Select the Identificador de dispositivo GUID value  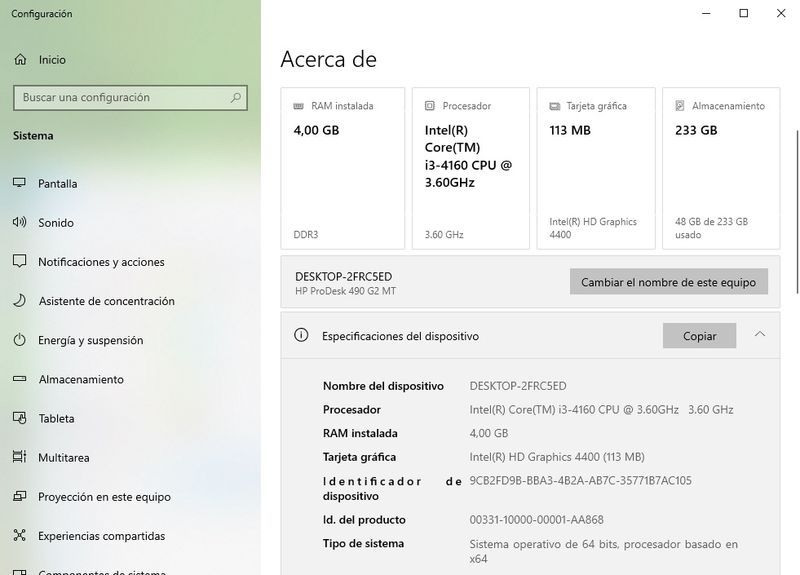coord(580,481)
